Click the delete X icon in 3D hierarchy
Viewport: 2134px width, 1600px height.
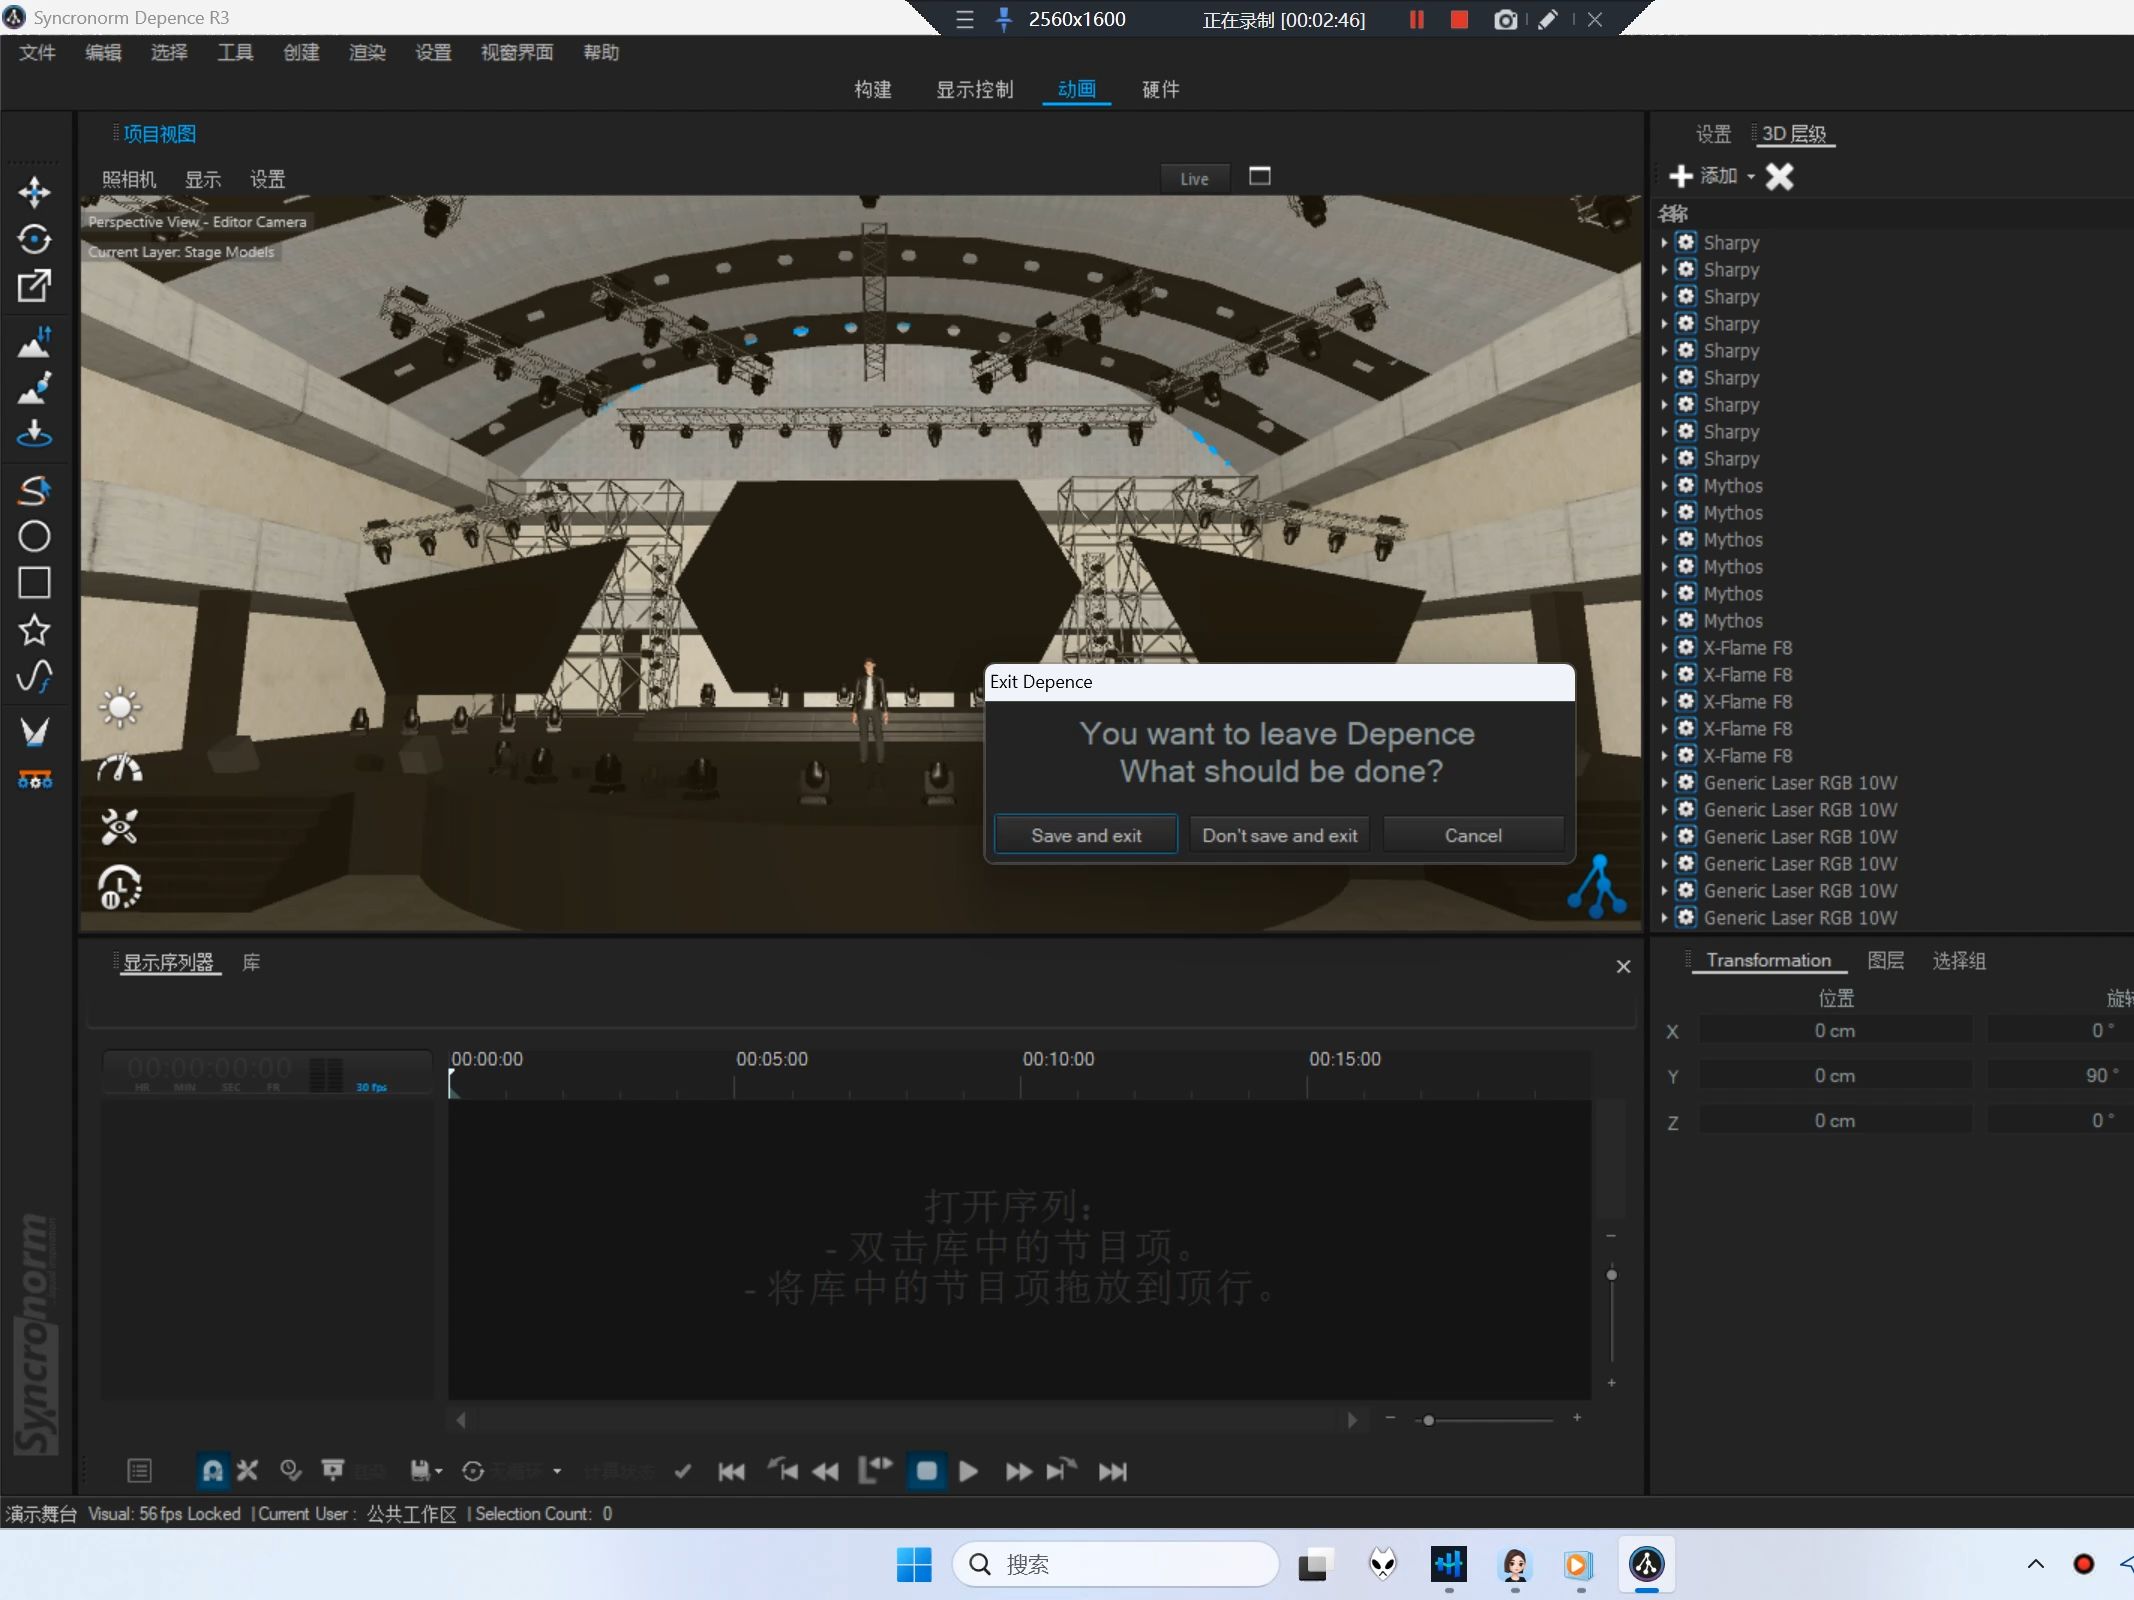coord(1779,177)
